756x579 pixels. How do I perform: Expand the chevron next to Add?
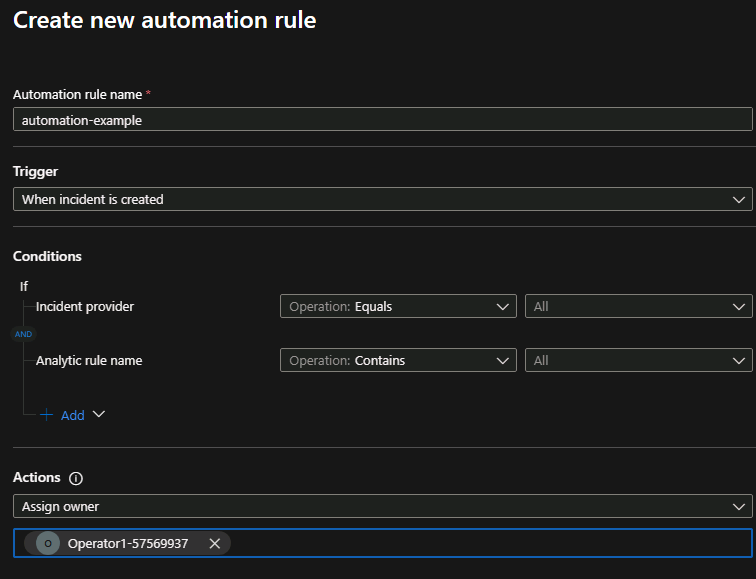tap(99, 414)
